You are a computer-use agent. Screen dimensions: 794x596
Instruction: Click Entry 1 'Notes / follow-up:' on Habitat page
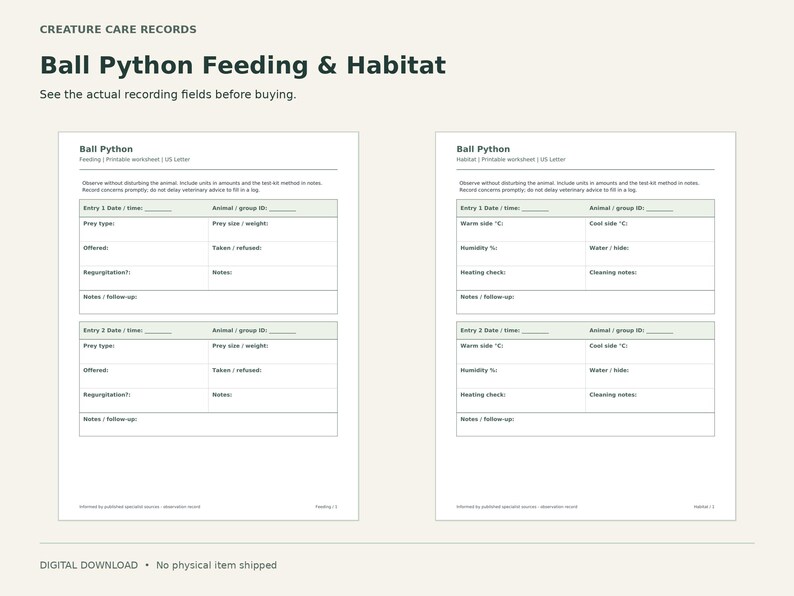pos(585,302)
